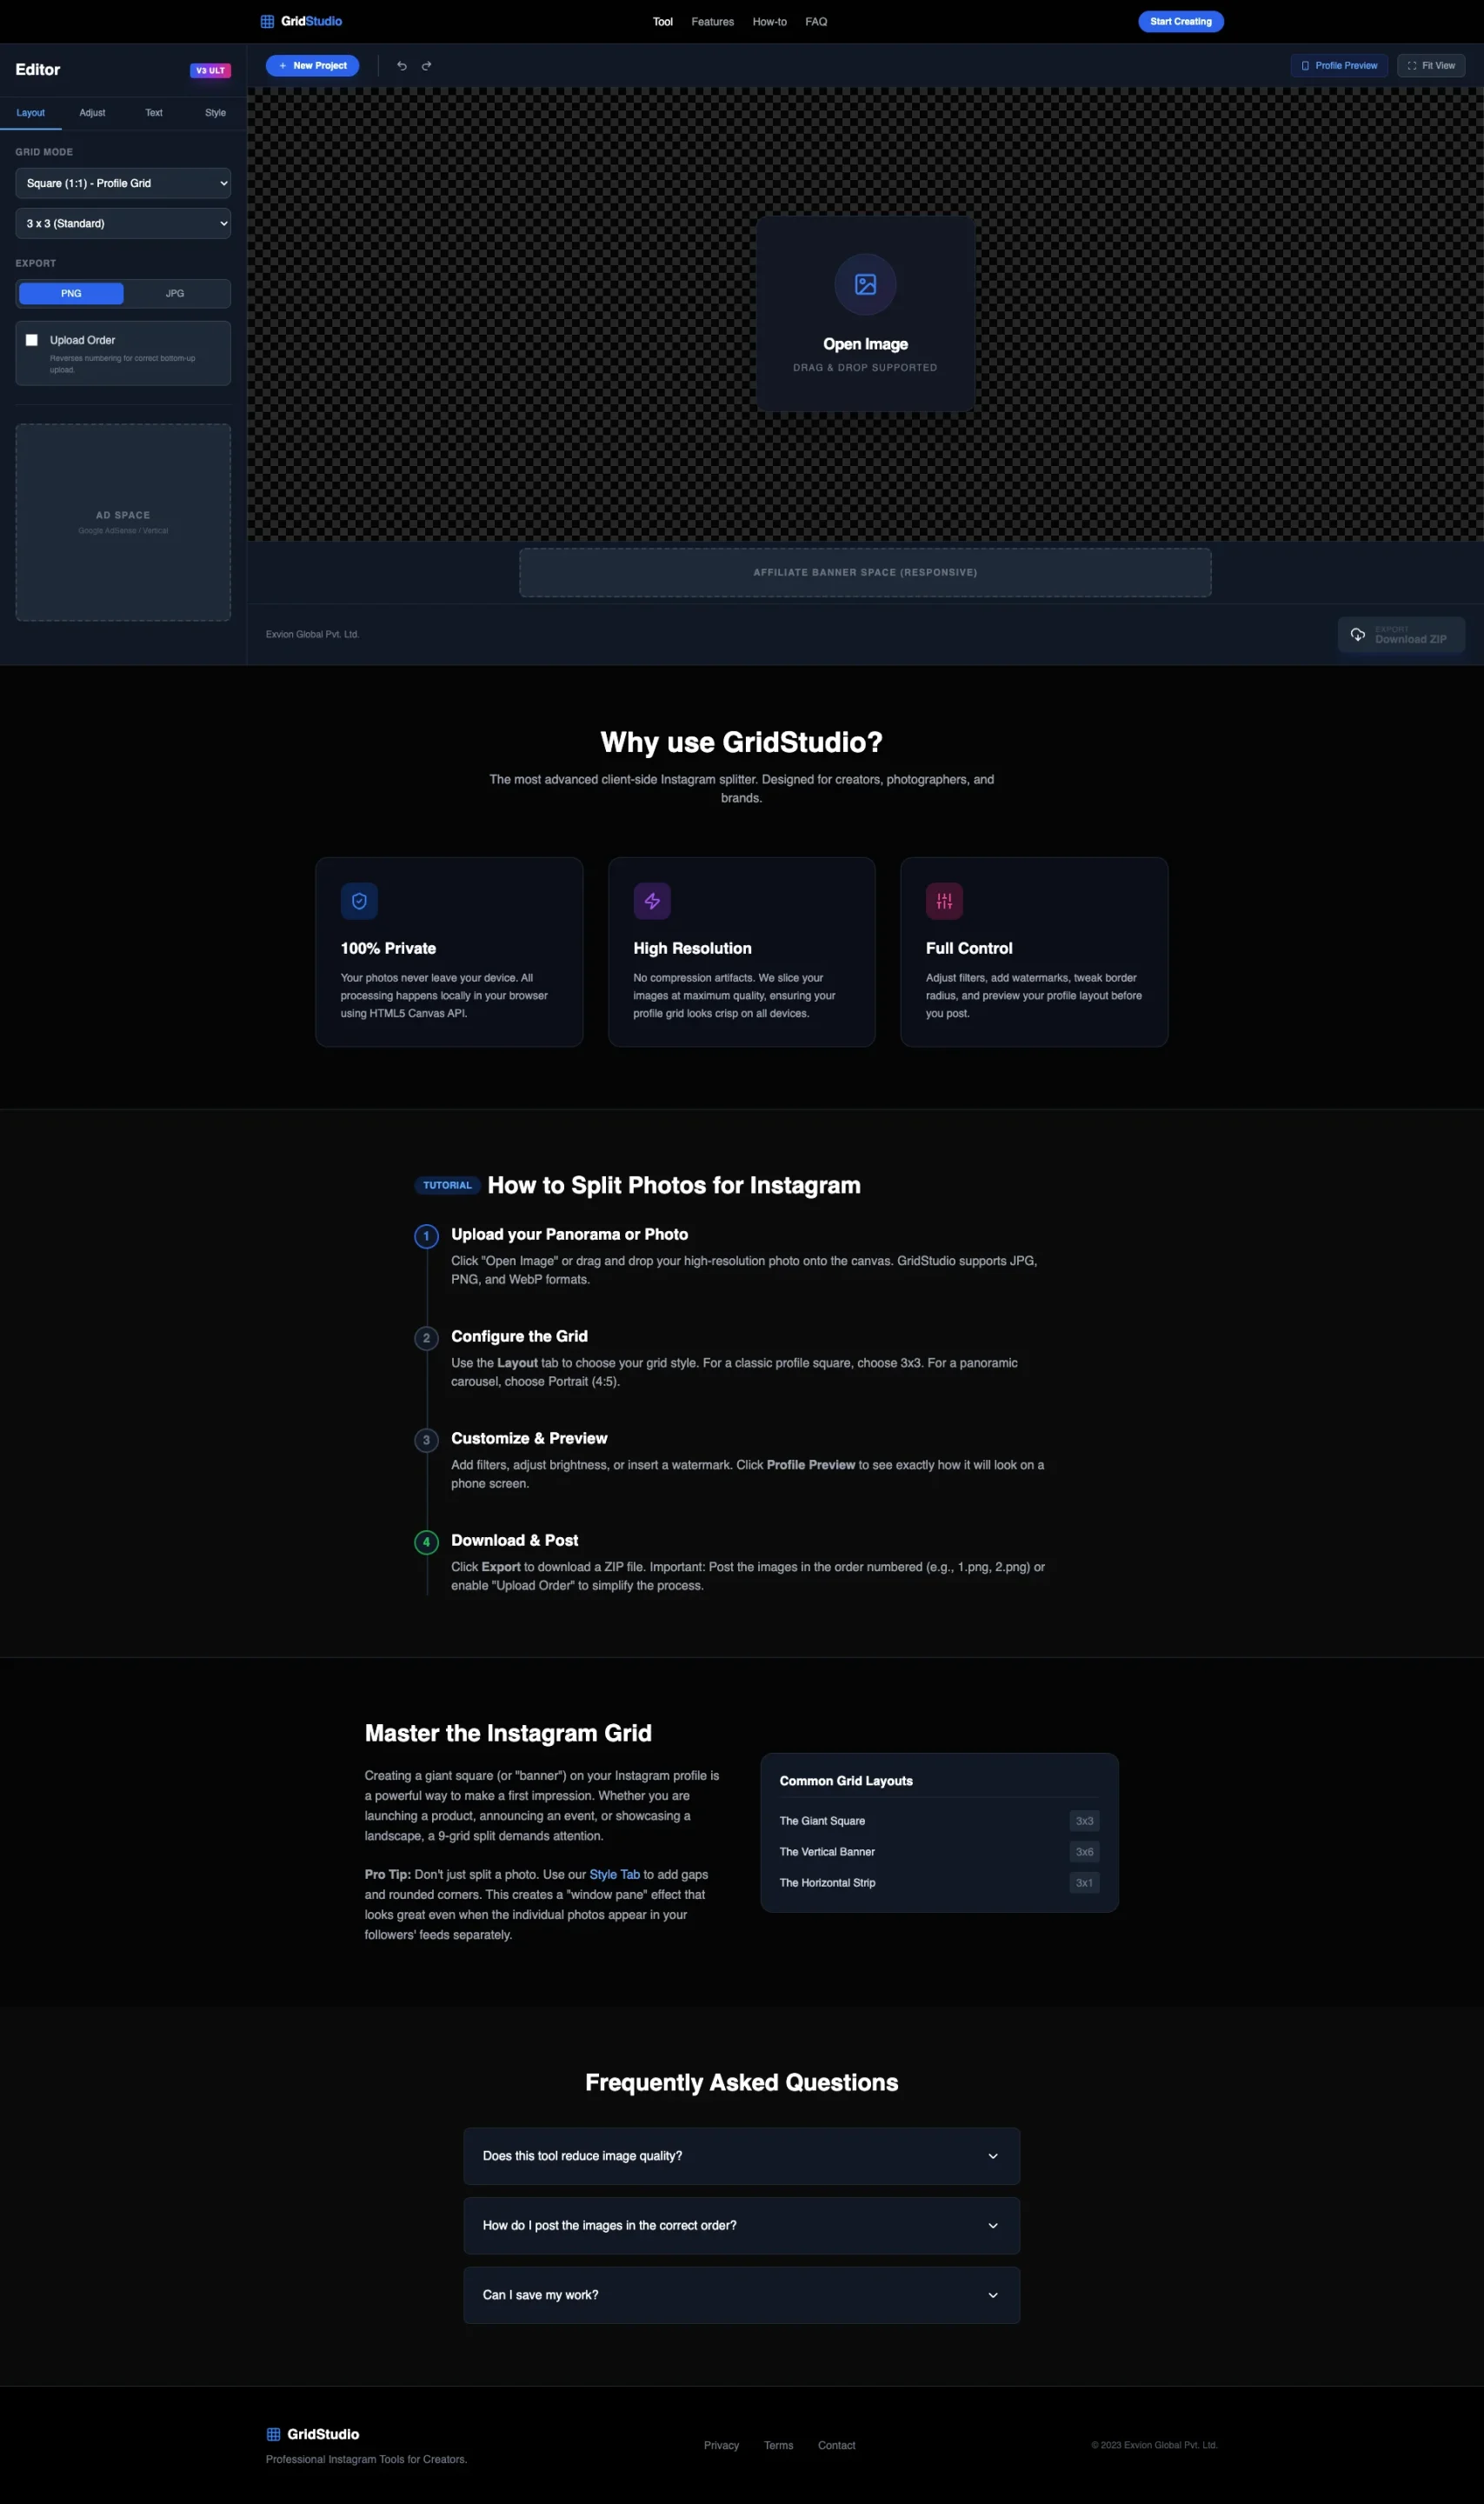Click the New Project button
The height and width of the screenshot is (2504, 1484).
(312, 66)
